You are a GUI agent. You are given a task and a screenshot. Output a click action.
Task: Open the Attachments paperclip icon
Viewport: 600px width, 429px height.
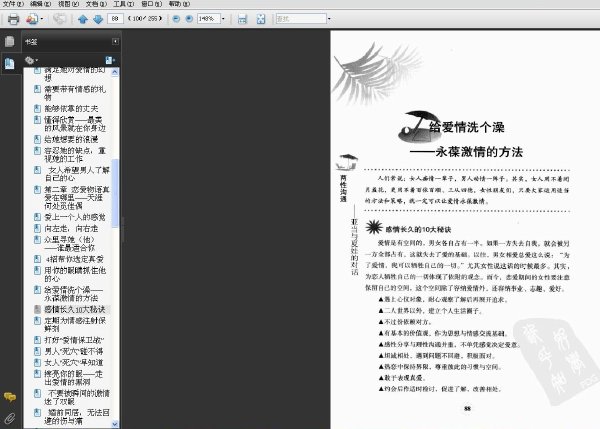point(10,418)
